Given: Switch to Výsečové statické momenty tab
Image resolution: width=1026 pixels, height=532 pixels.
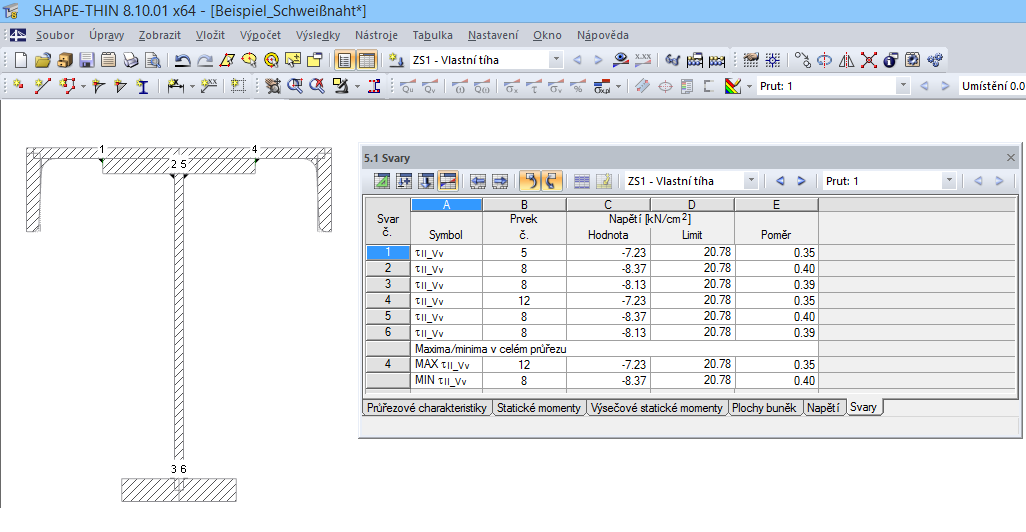Looking at the screenshot, I should [656, 408].
